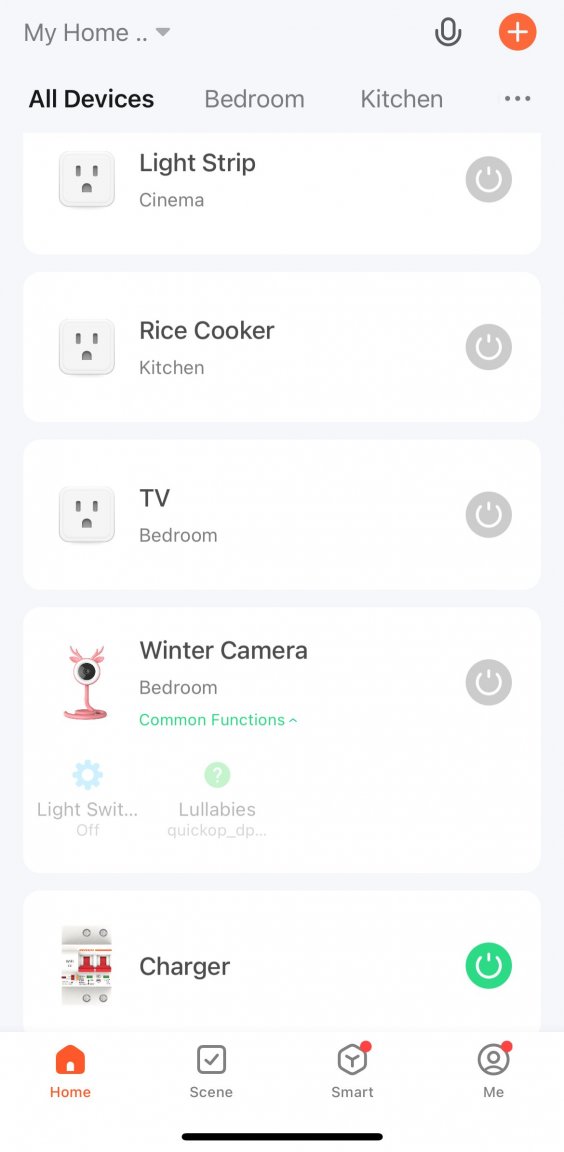
Task: Toggle the Rice Cooker power button
Action: (x=488, y=347)
